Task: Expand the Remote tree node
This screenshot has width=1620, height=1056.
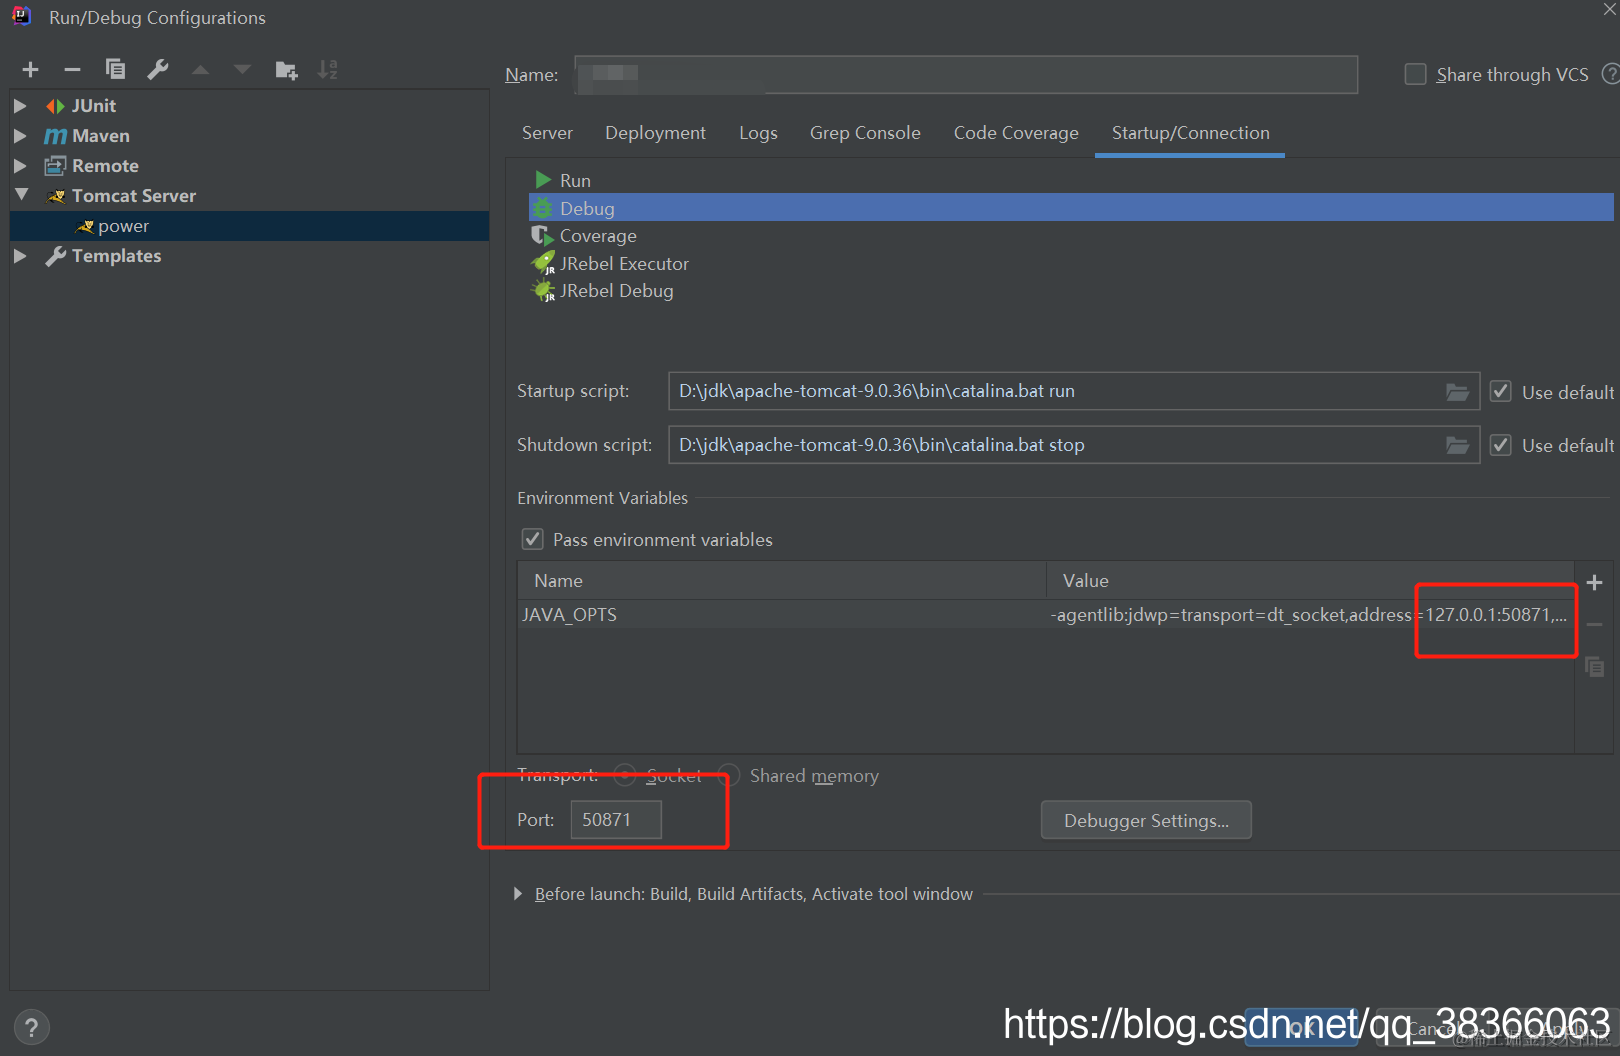Action: click(x=20, y=165)
